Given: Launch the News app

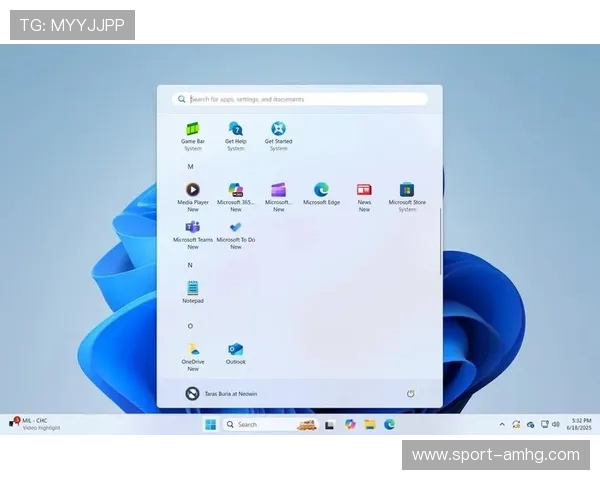Looking at the screenshot, I should click(364, 190).
